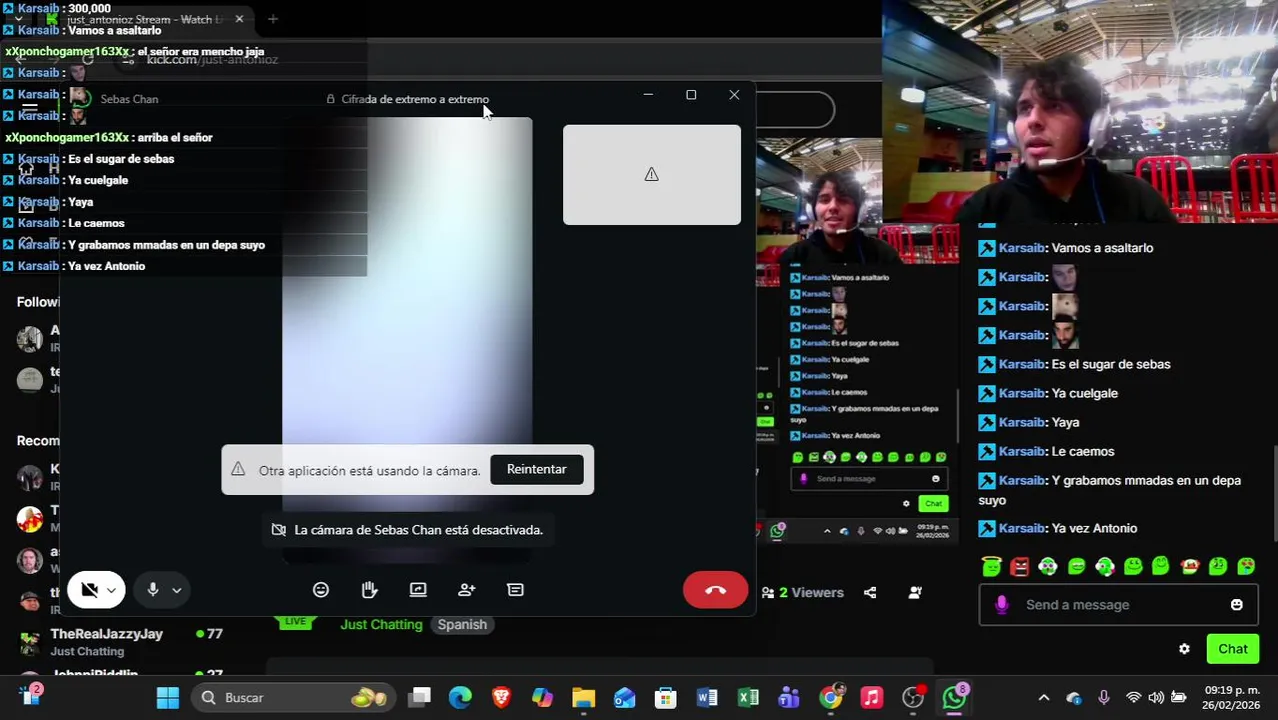Open the emoji picker in chat input

(x=1237, y=605)
